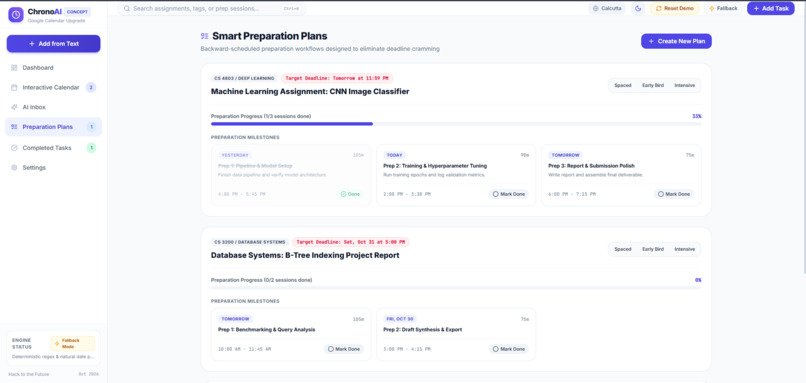Toggle the Done status on Pipeline & Model Setup
Image resolution: width=806 pixels, height=383 pixels.
pos(351,194)
